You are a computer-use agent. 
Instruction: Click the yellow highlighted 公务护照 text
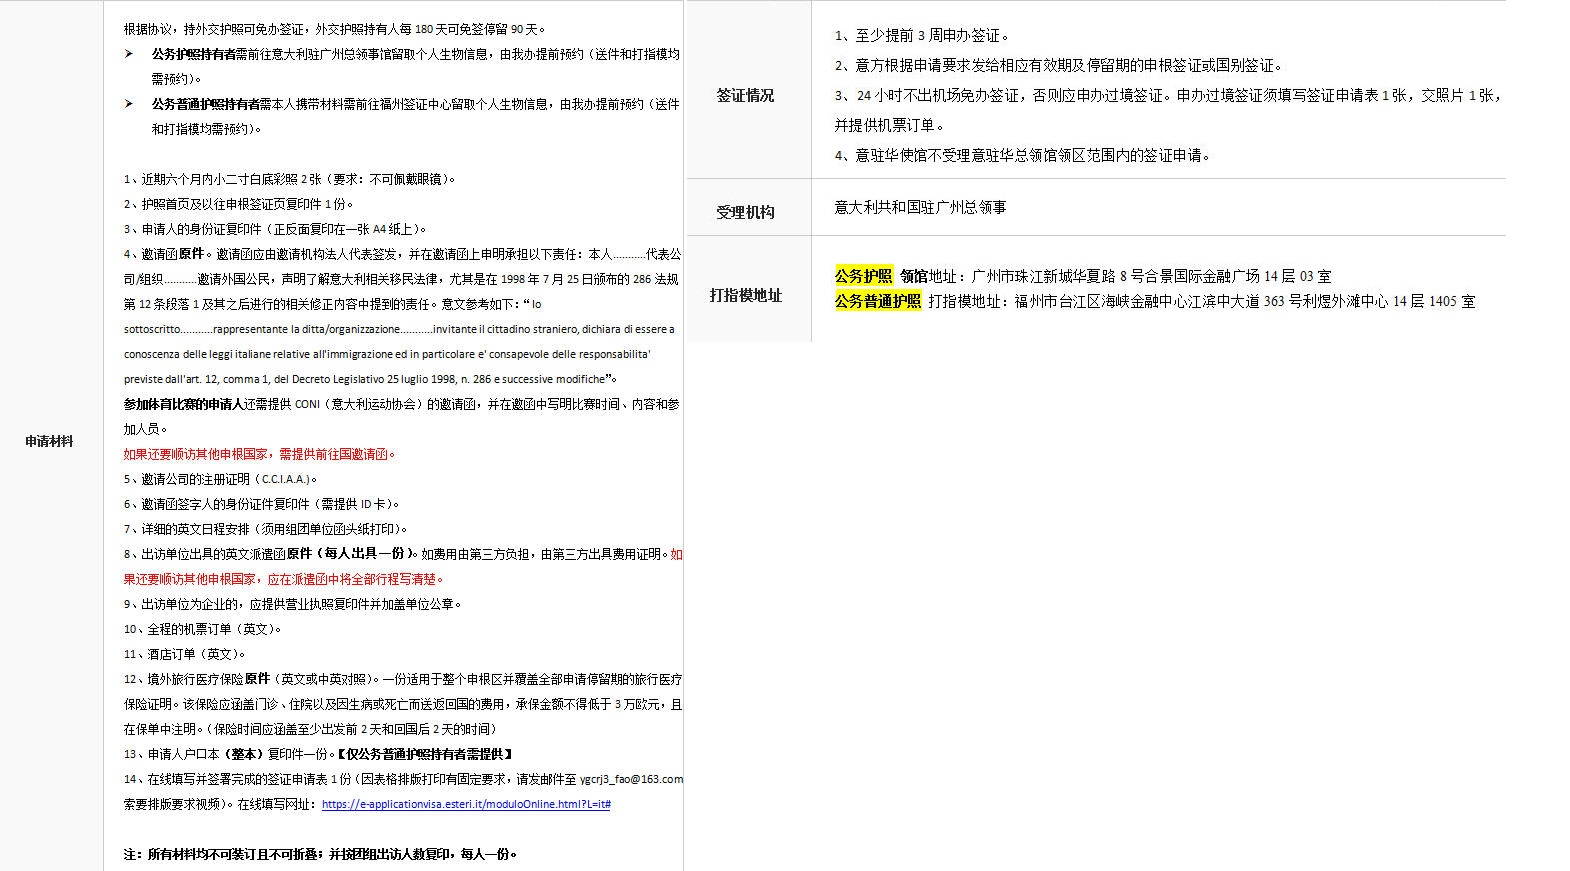[863, 276]
